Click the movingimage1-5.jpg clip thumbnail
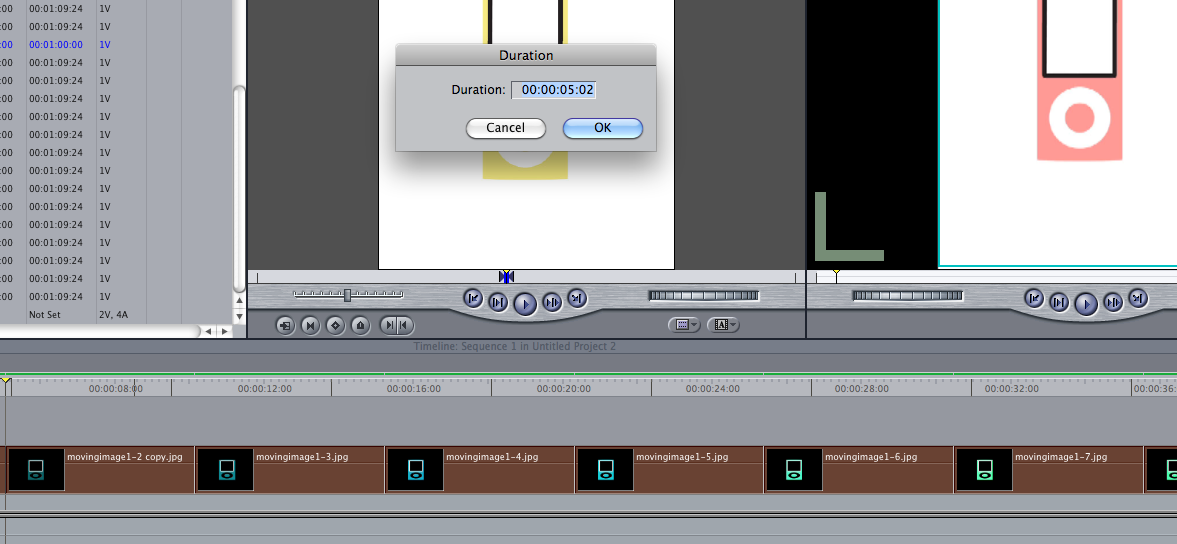Image resolution: width=1177 pixels, height=544 pixels. pyautogui.click(x=605, y=470)
